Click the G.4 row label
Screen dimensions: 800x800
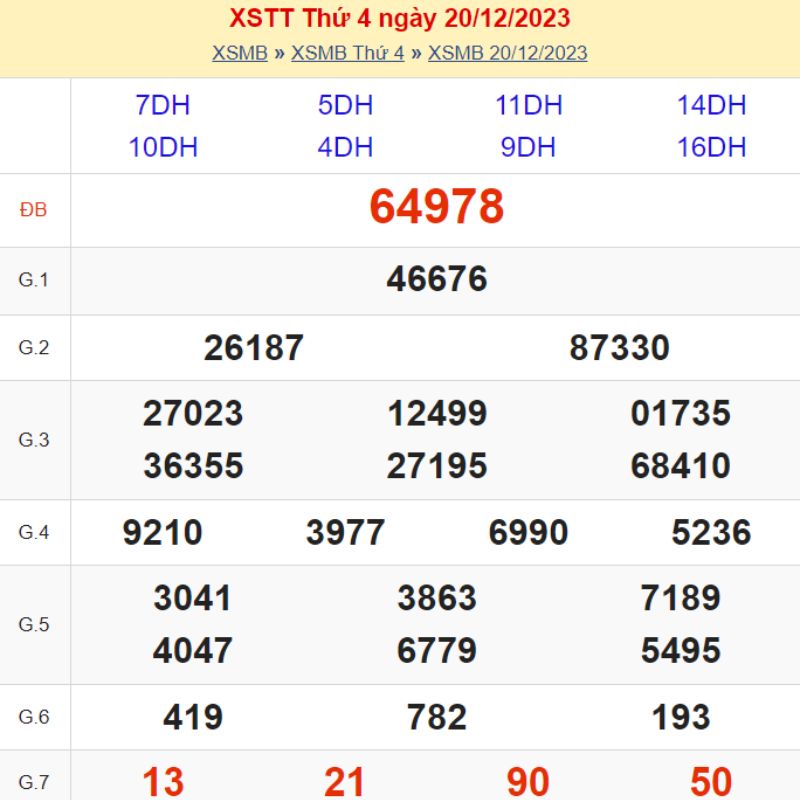click(x=34, y=533)
